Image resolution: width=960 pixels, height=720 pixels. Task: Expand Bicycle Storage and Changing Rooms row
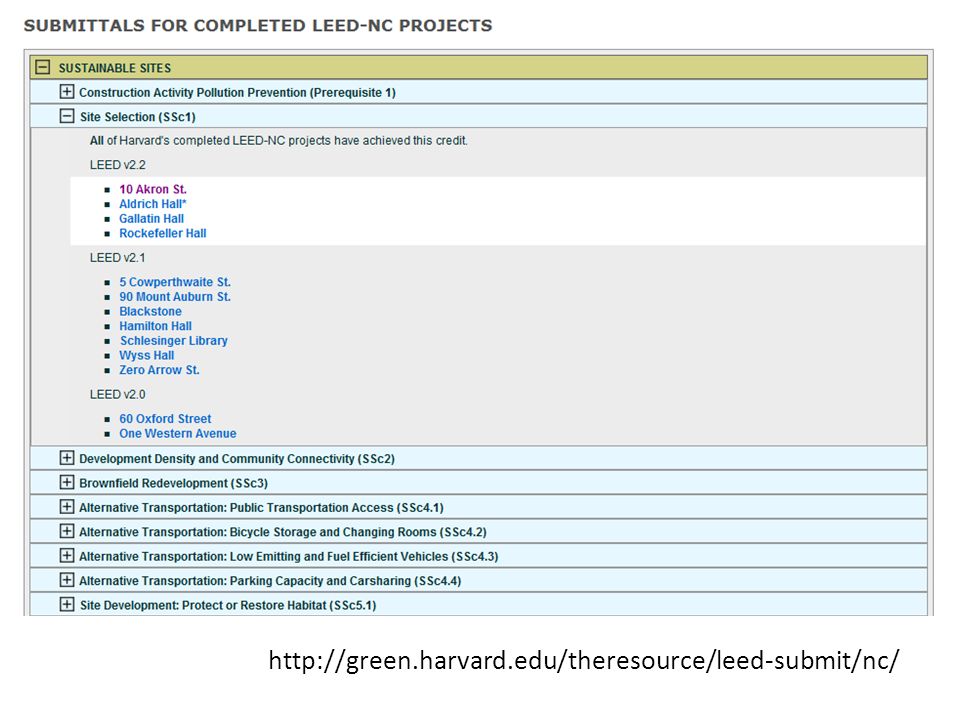(x=67, y=531)
